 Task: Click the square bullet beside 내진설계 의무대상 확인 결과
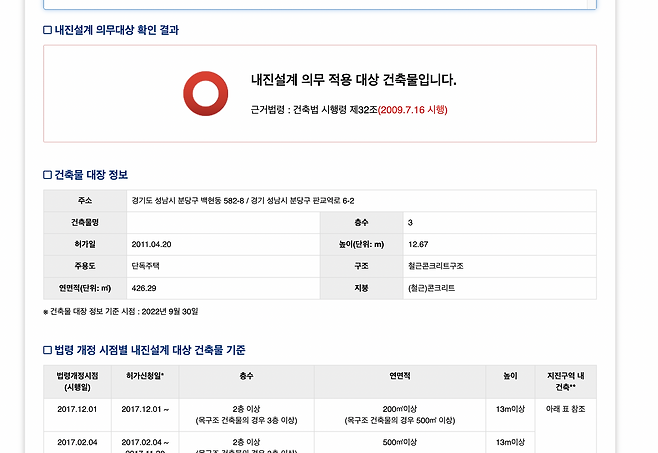[47, 30]
